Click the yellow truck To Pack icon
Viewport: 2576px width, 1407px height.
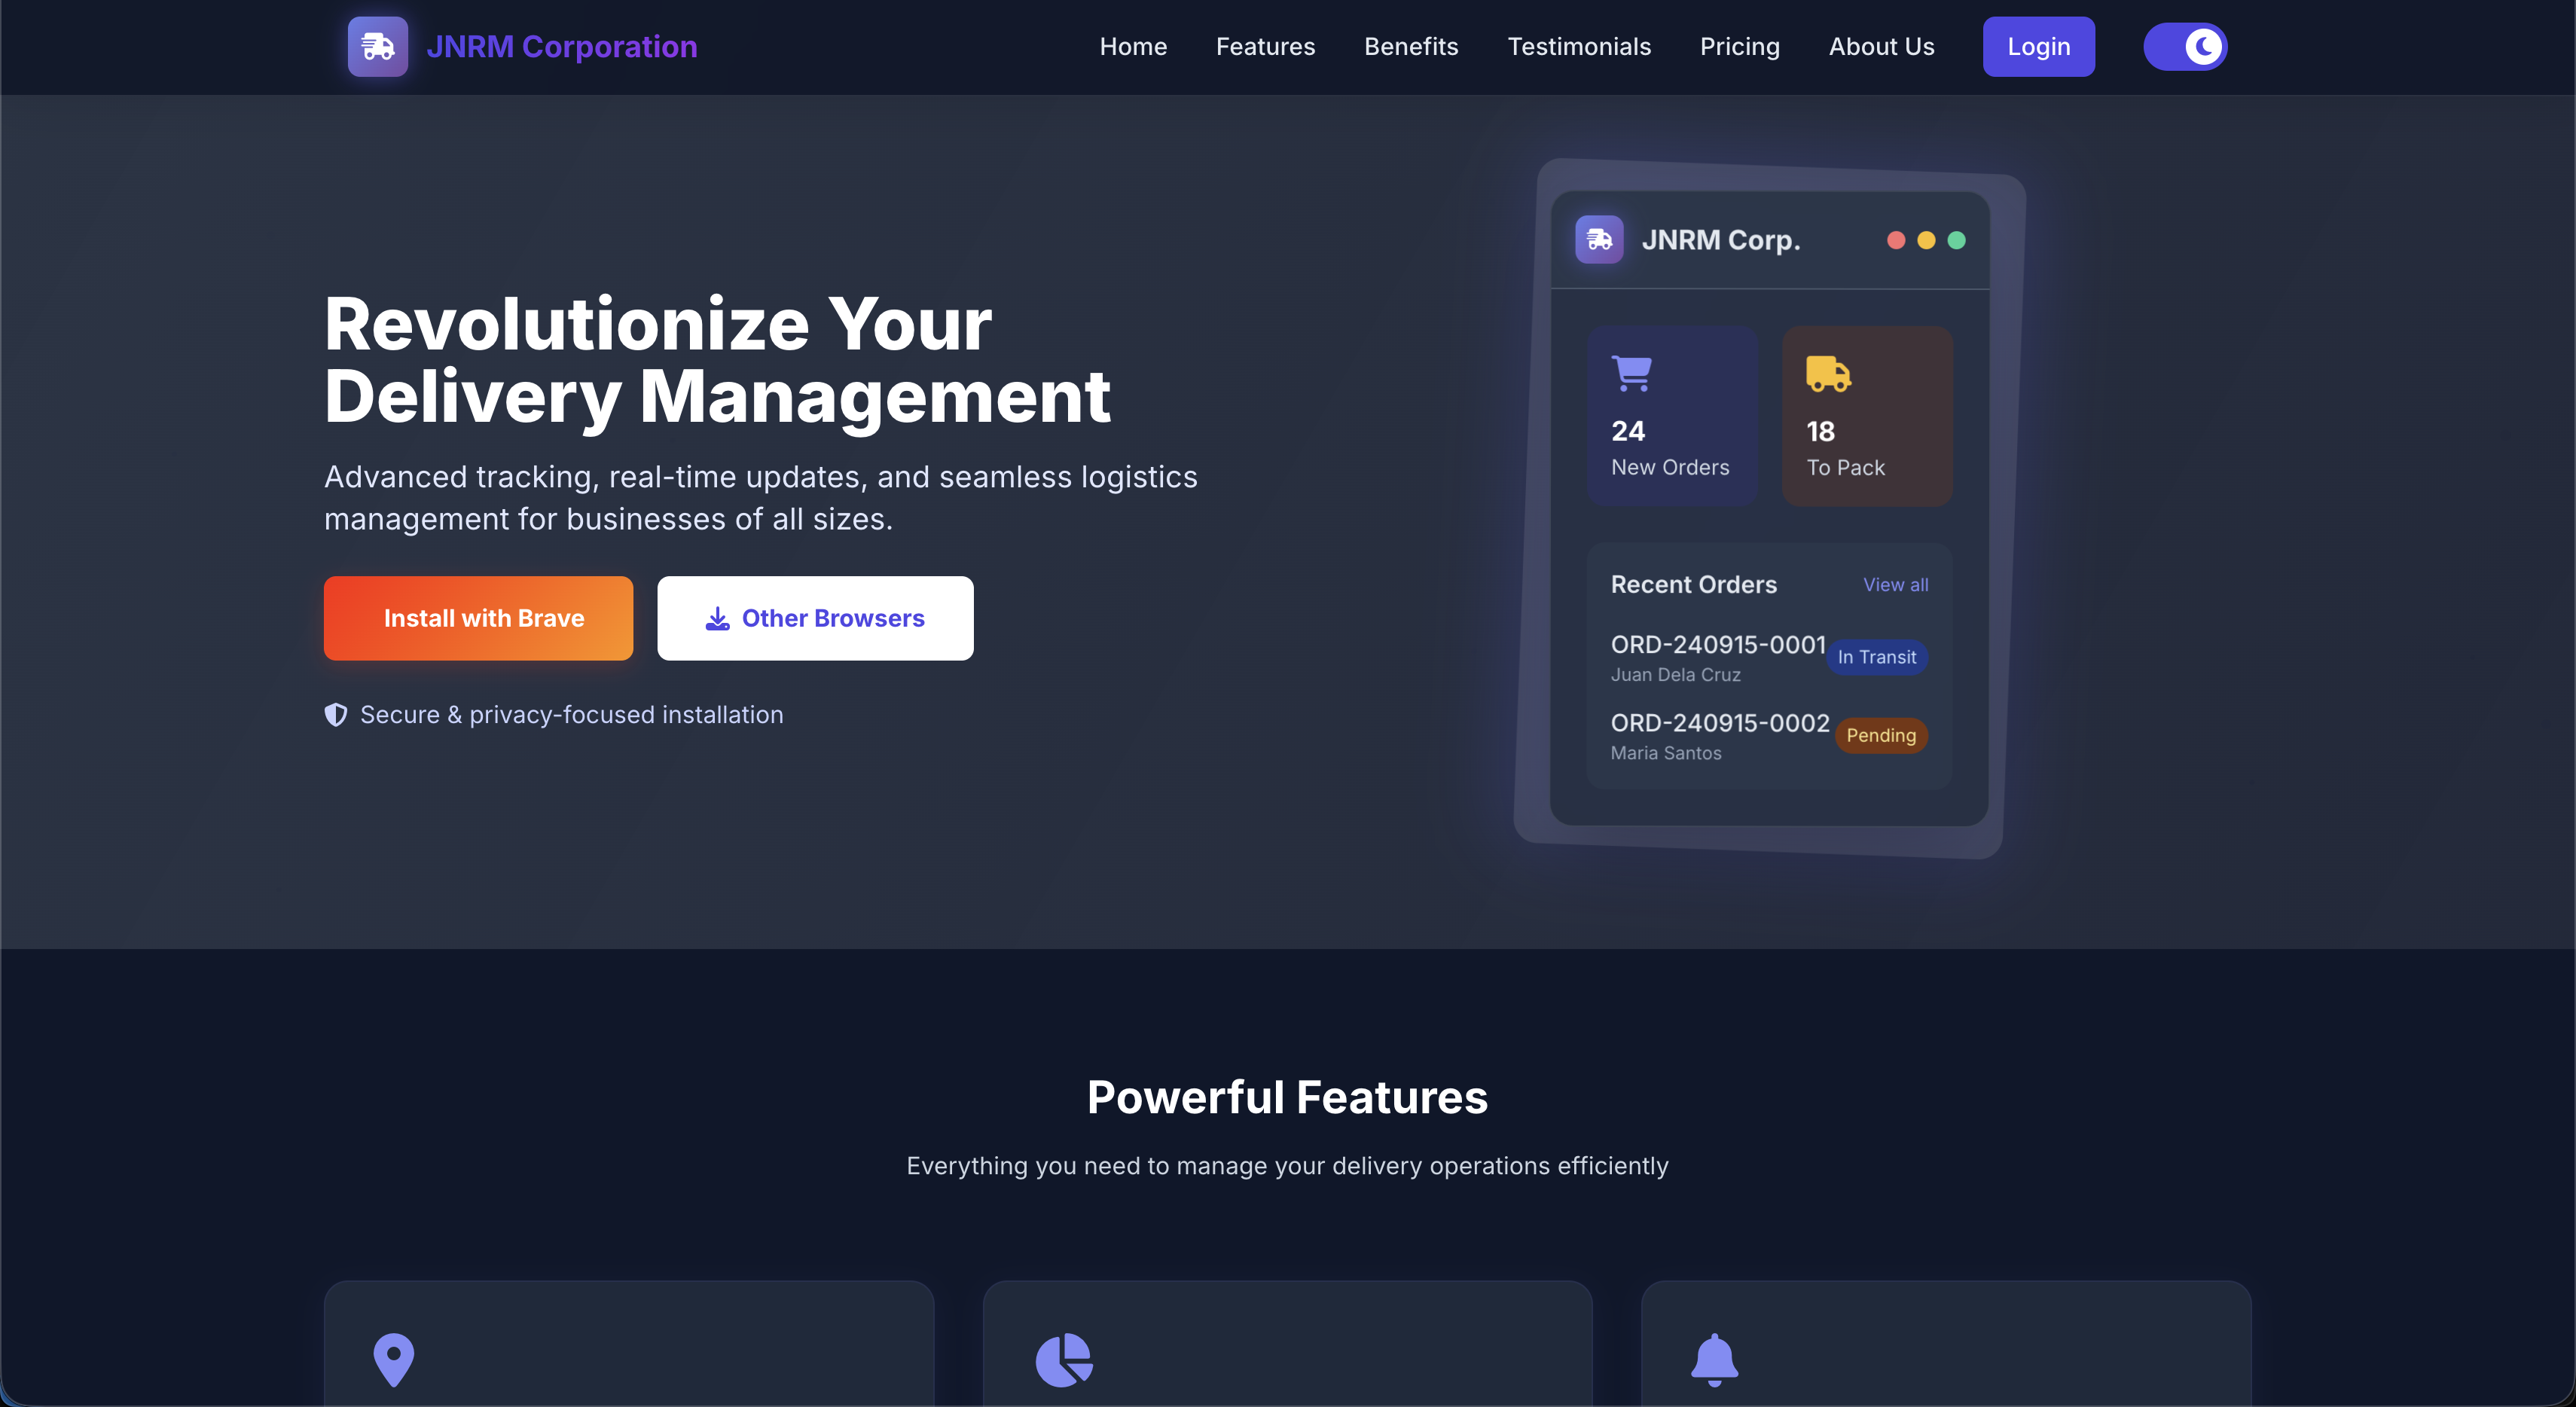click(x=1827, y=373)
